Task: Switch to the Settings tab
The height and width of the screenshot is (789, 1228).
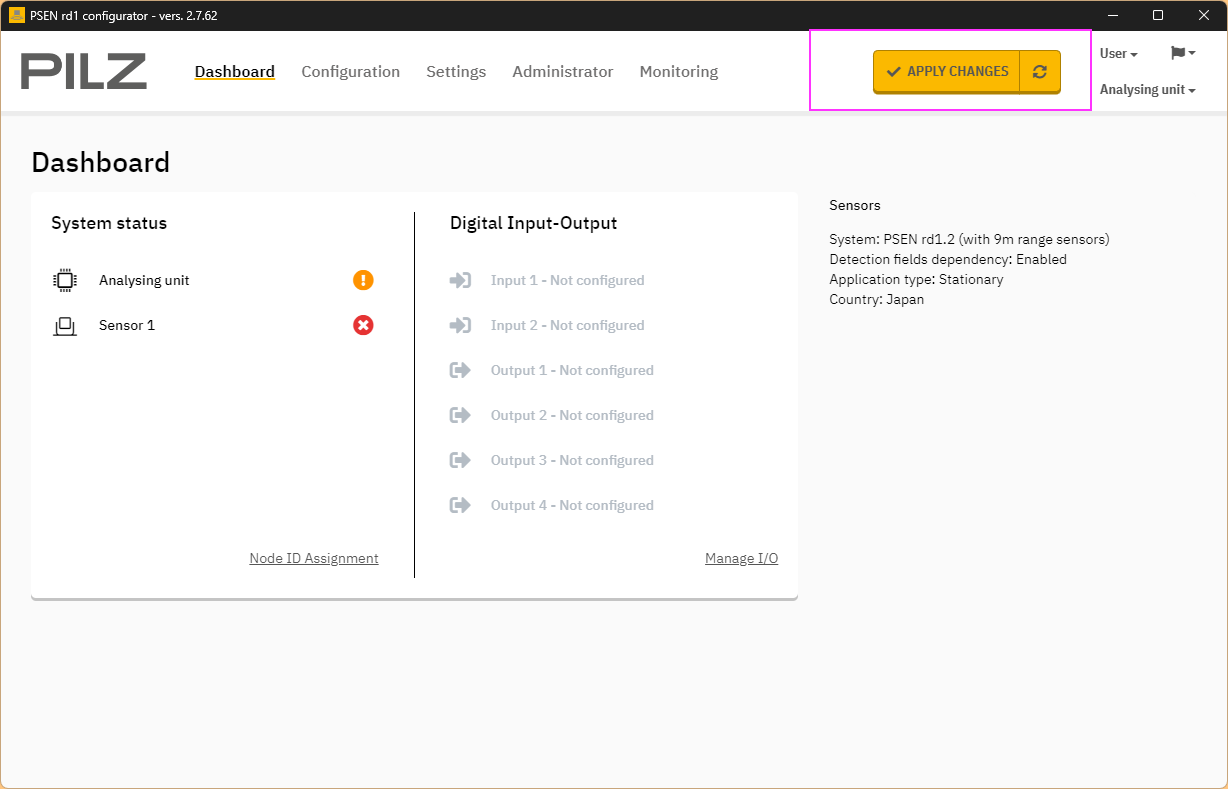Action: pos(456,72)
